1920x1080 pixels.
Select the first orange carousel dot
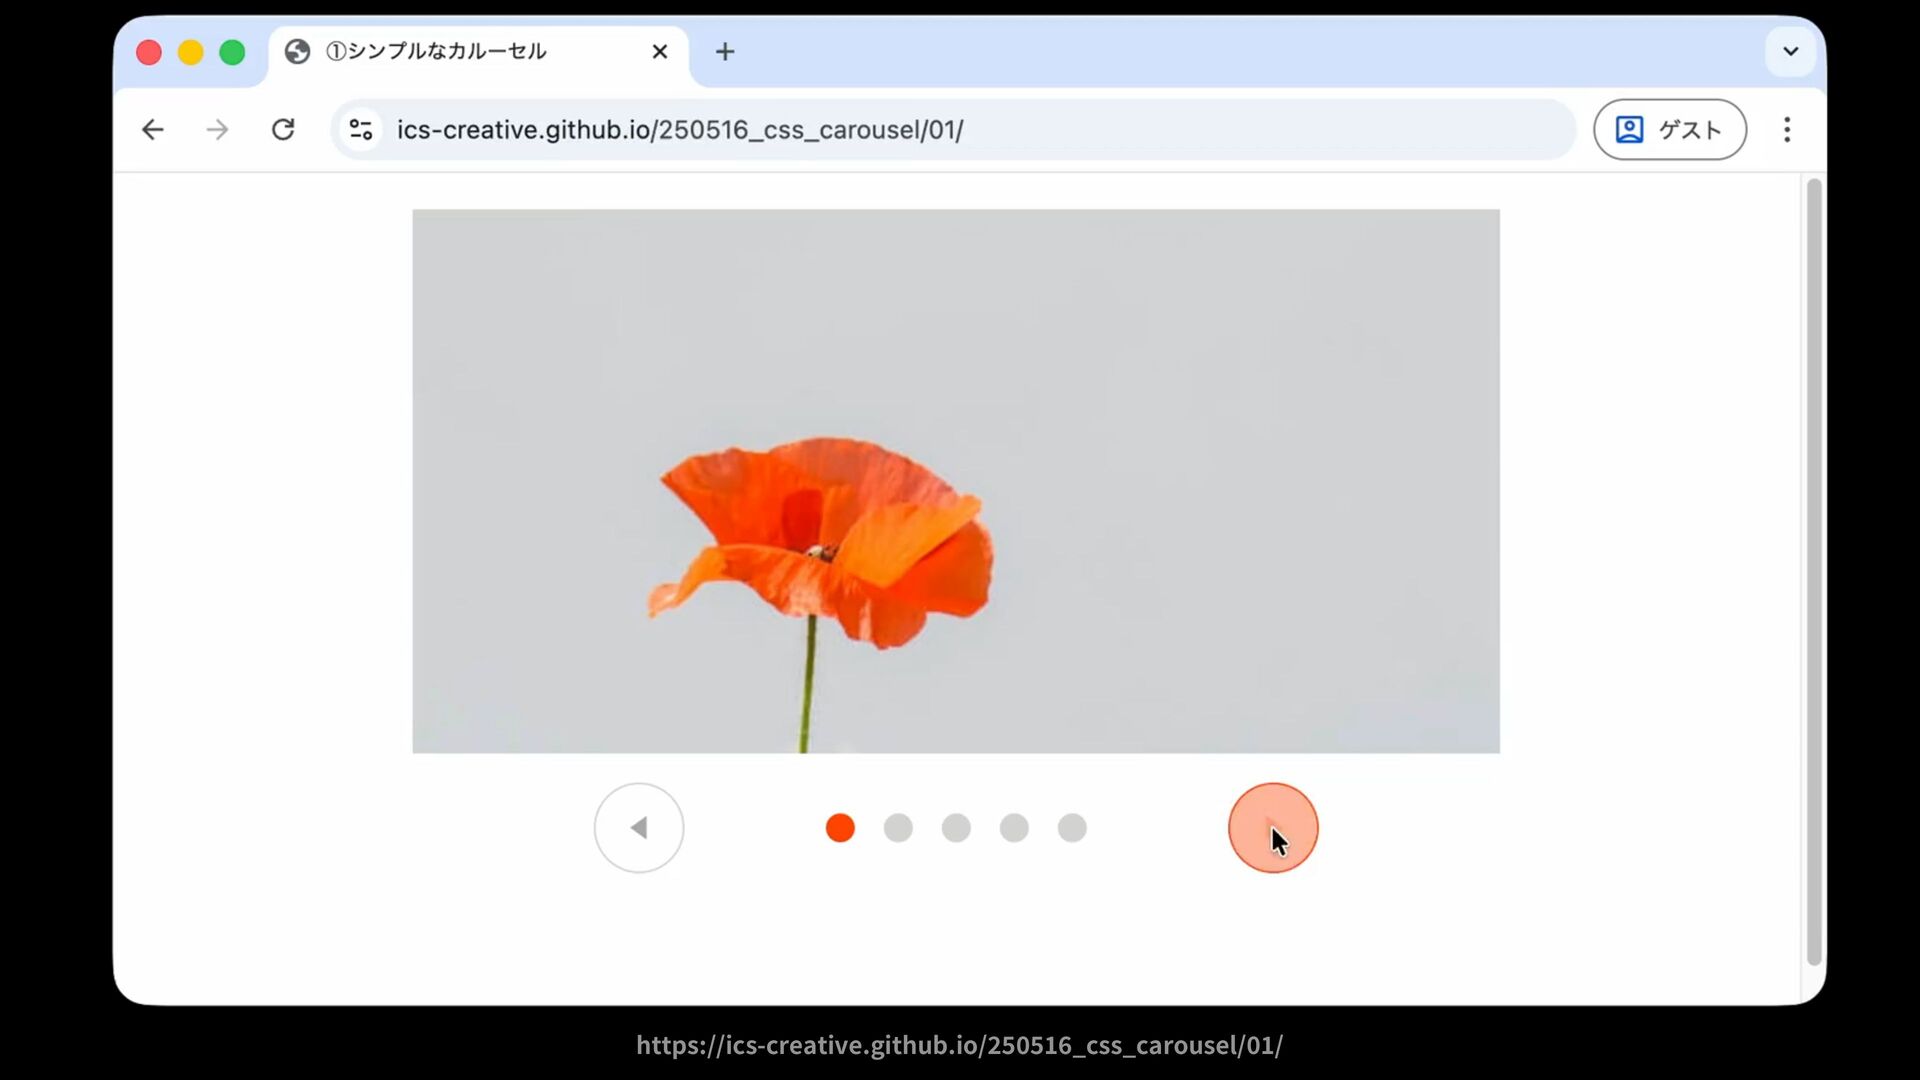pos(840,828)
